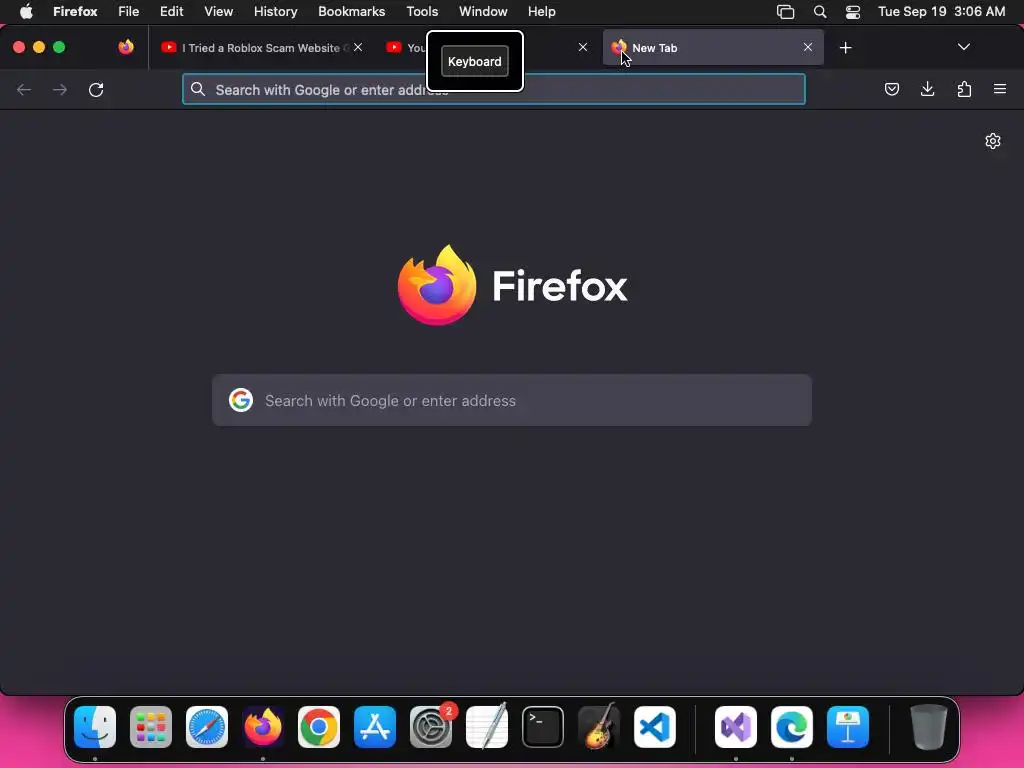Reload the current page
This screenshot has width=1024, height=768.
96,89
